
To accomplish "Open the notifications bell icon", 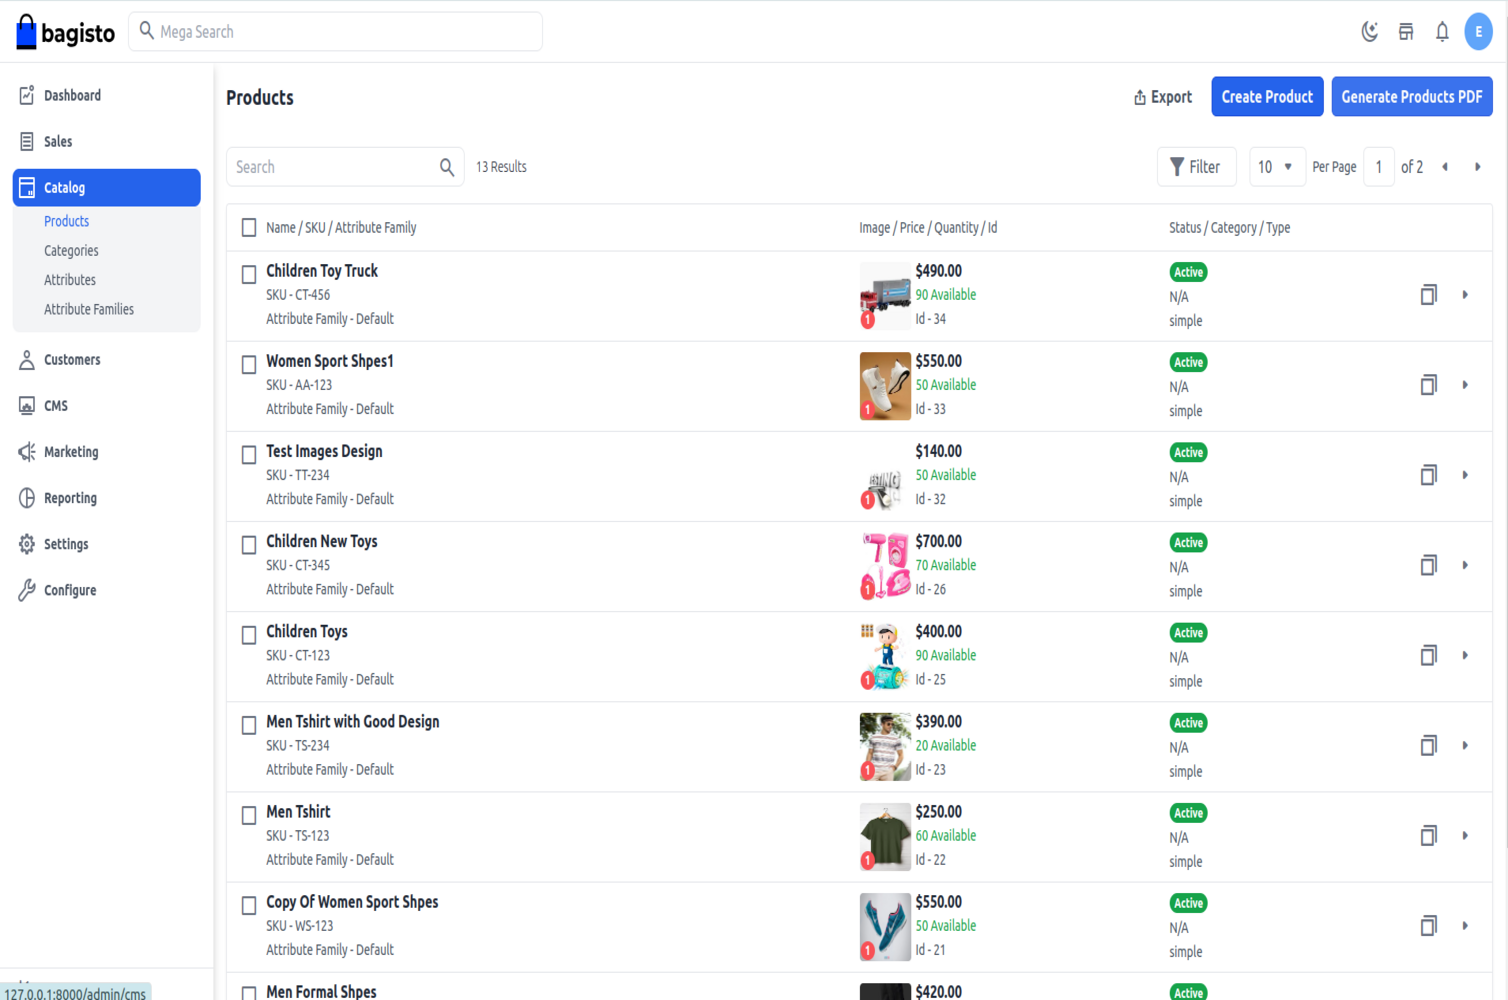I will click(x=1442, y=32).
